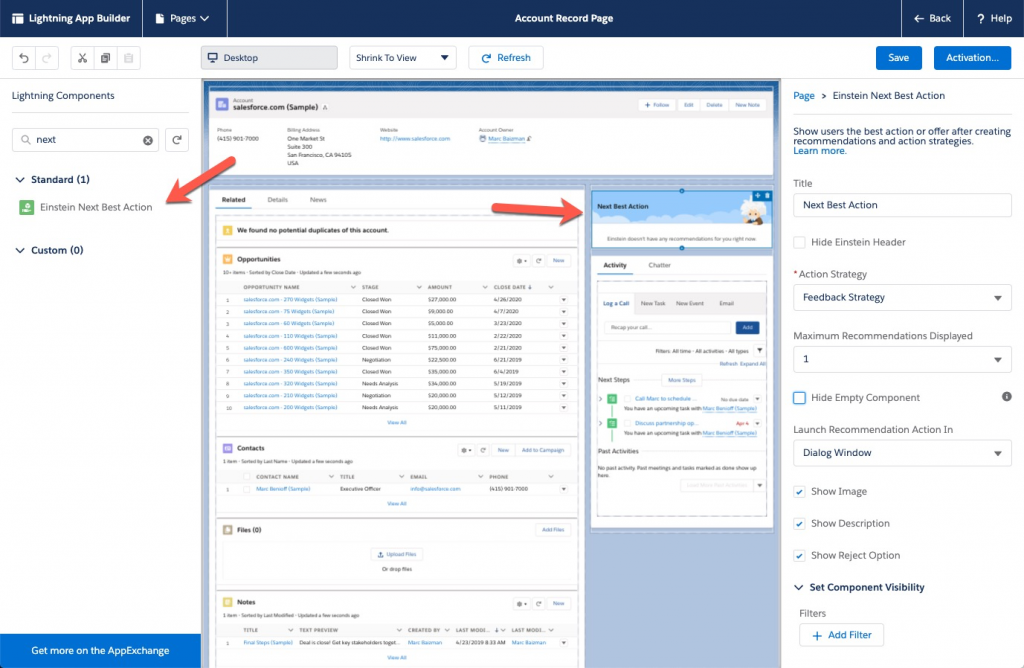This screenshot has width=1024, height=668.
Task: Refresh the Contacts related list
Action: pyautogui.click(x=483, y=450)
